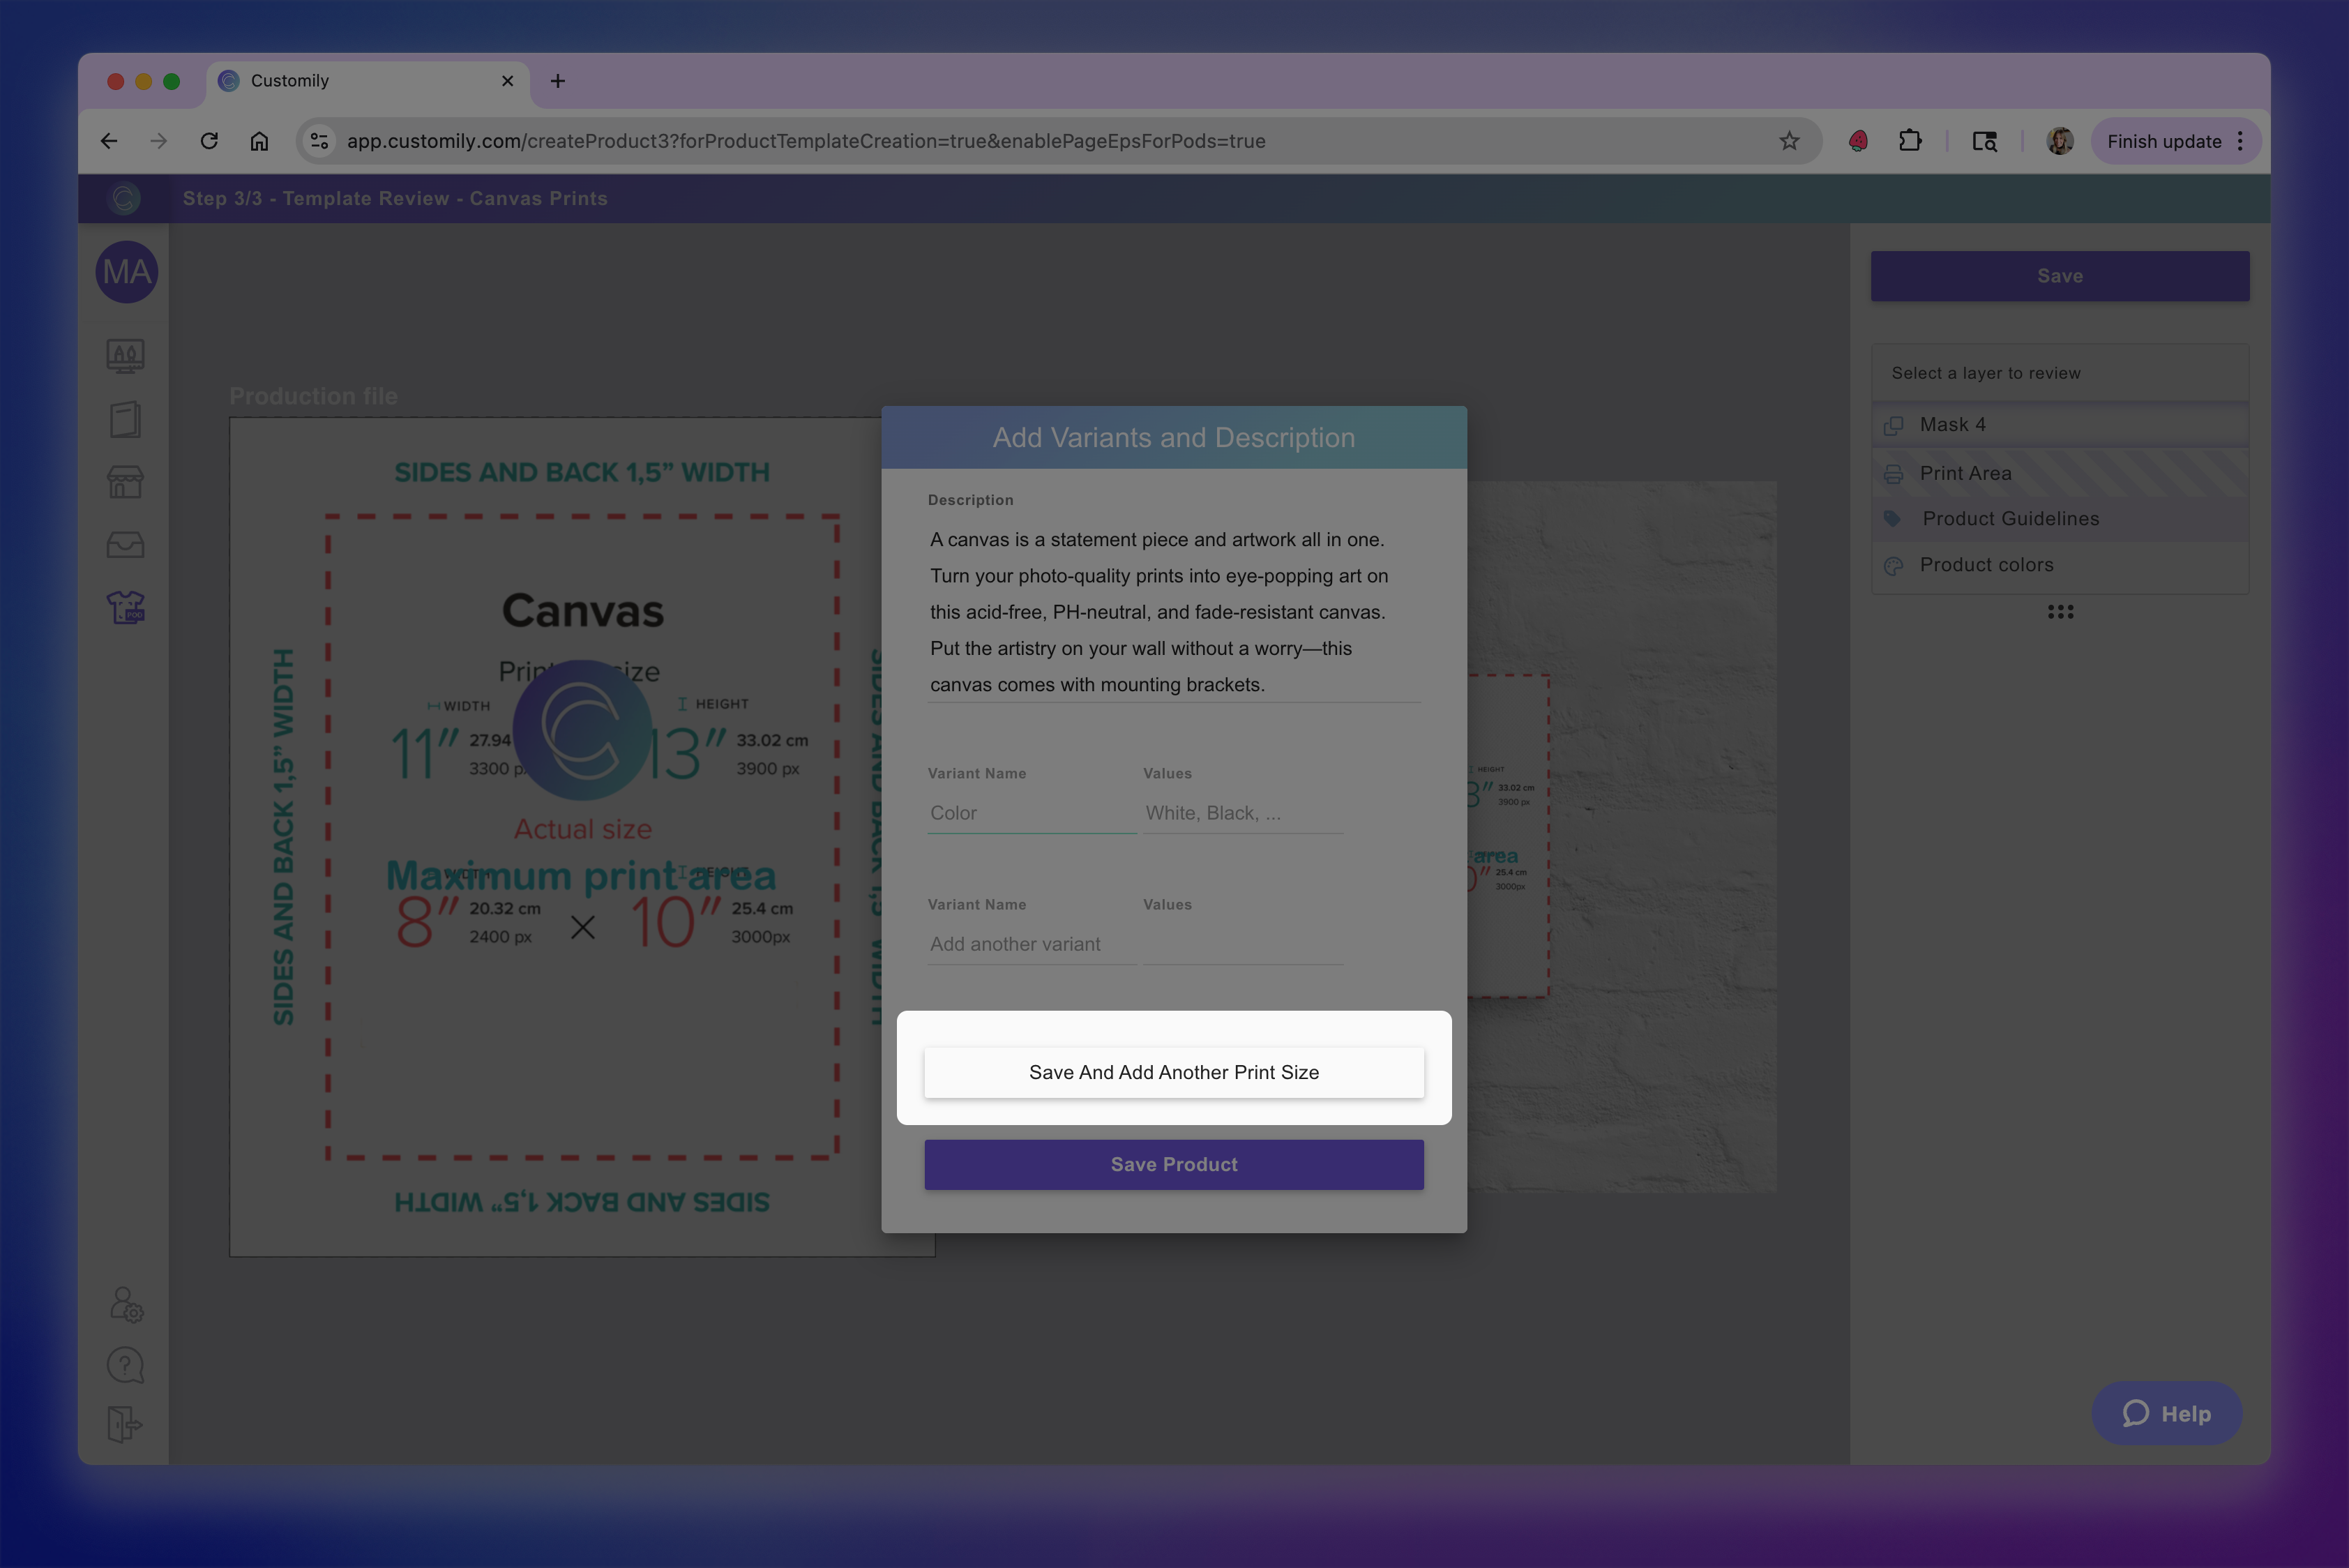The width and height of the screenshot is (2349, 1568).
Task: Select the Print Area layer
Action: coord(2059,472)
